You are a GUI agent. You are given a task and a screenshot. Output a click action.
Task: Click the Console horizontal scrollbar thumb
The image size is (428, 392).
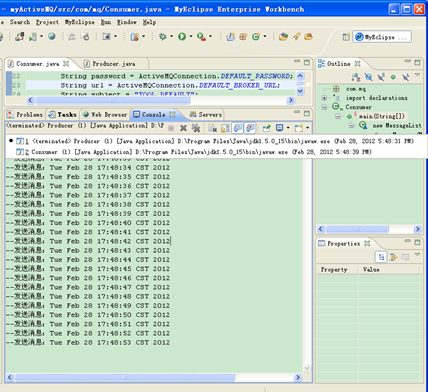coord(125,377)
